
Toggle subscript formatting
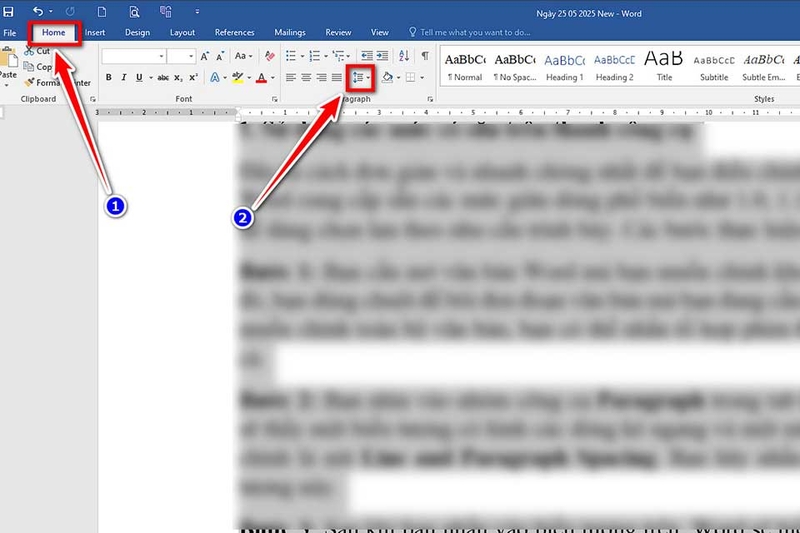point(178,78)
